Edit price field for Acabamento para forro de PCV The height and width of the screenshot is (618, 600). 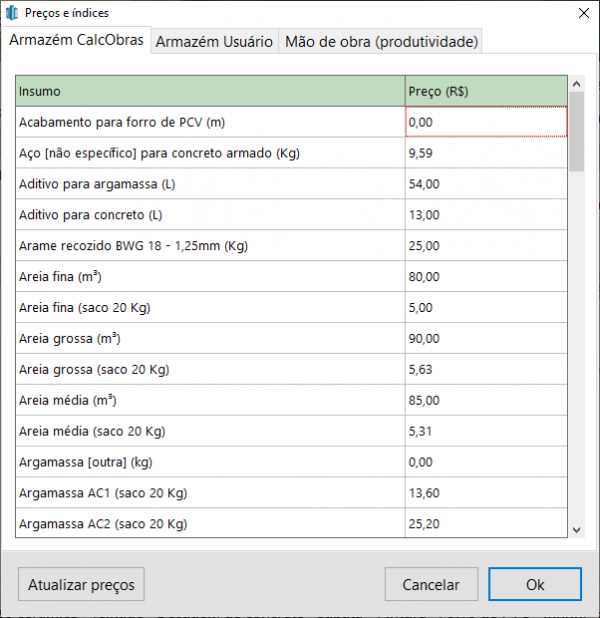486,122
